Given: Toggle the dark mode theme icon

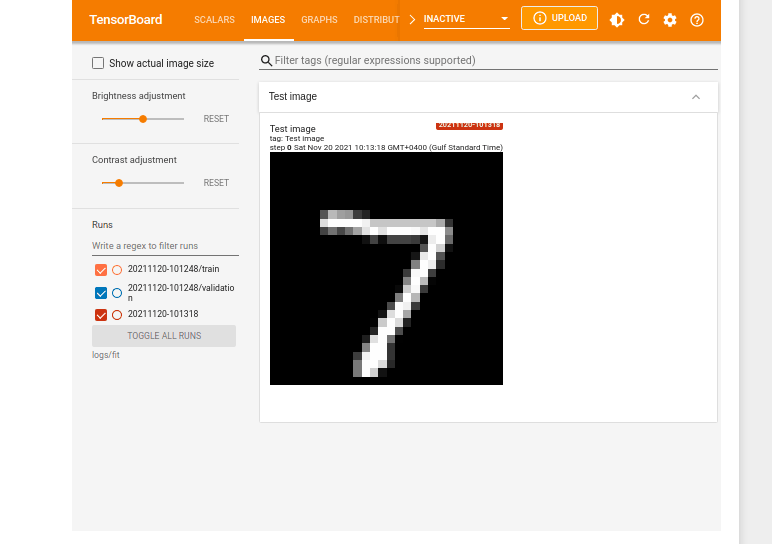Looking at the screenshot, I should click(x=616, y=20).
